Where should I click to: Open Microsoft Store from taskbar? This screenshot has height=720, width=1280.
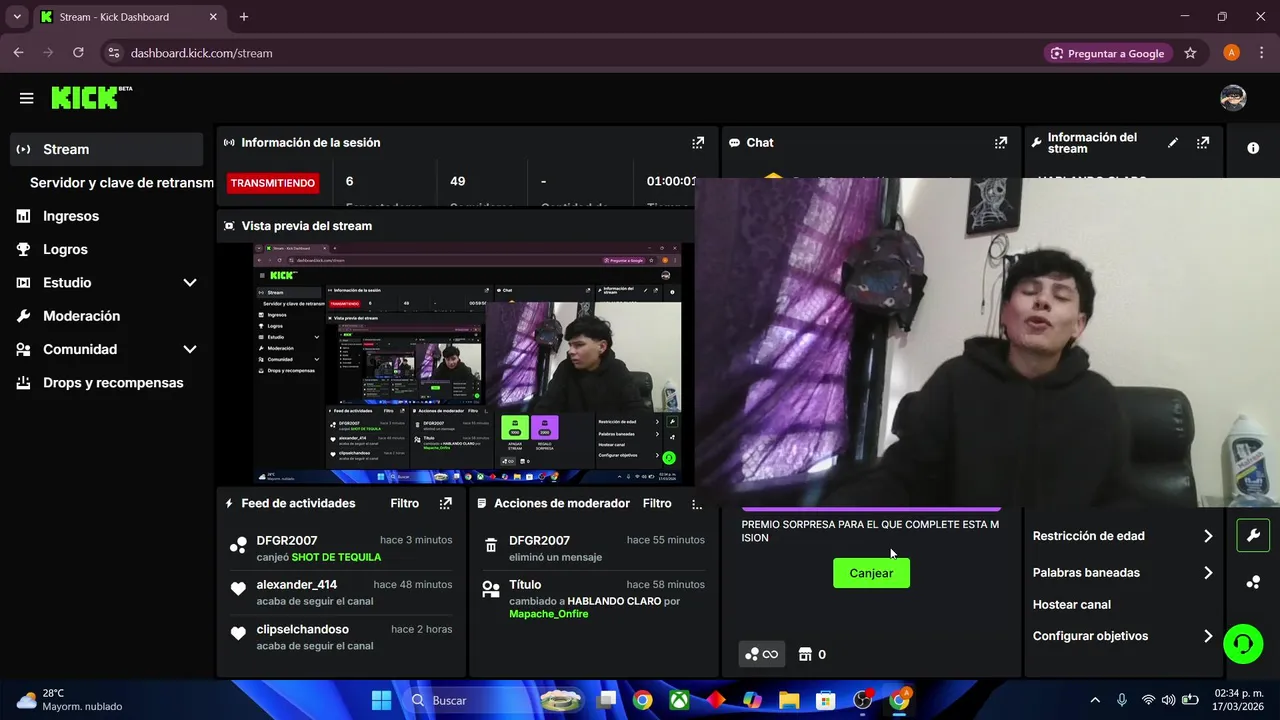click(x=825, y=700)
